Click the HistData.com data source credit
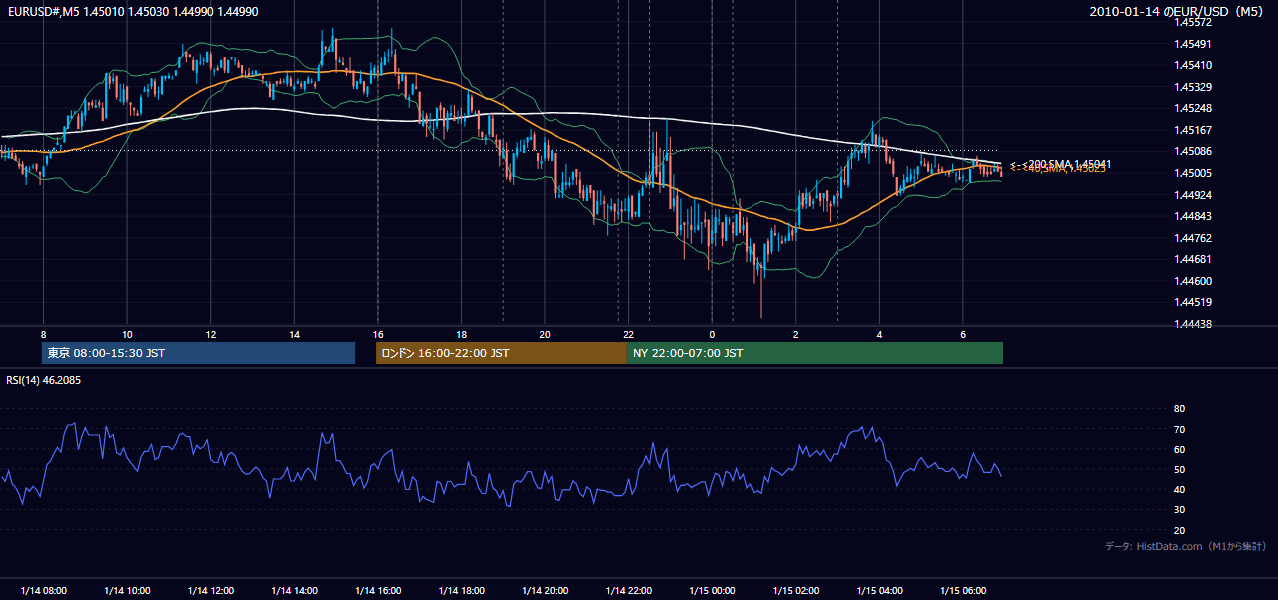The width and height of the screenshot is (1278, 600). [x=1185, y=546]
